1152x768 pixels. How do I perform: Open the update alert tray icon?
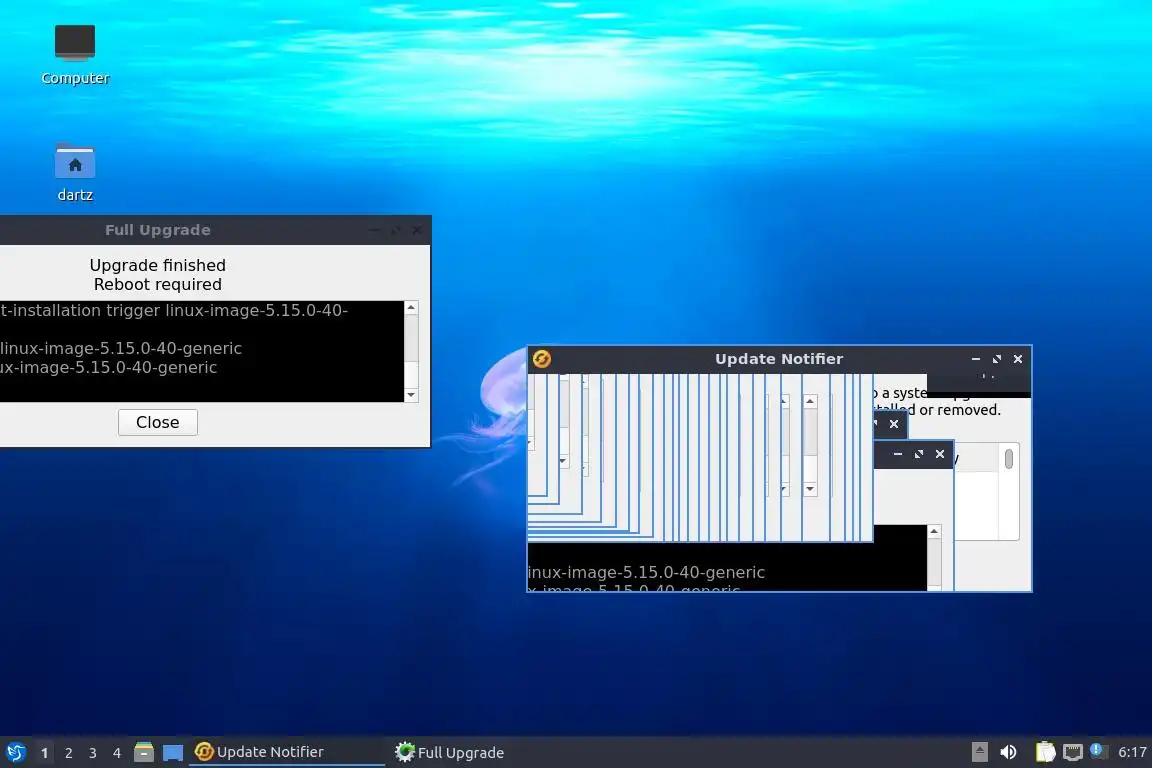[x=1098, y=750]
